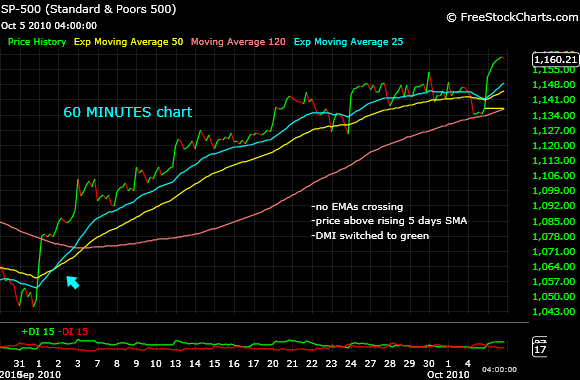The image size is (580, 380).
Task: Click the date label 4 on time axis
Action: pyautogui.click(x=468, y=364)
